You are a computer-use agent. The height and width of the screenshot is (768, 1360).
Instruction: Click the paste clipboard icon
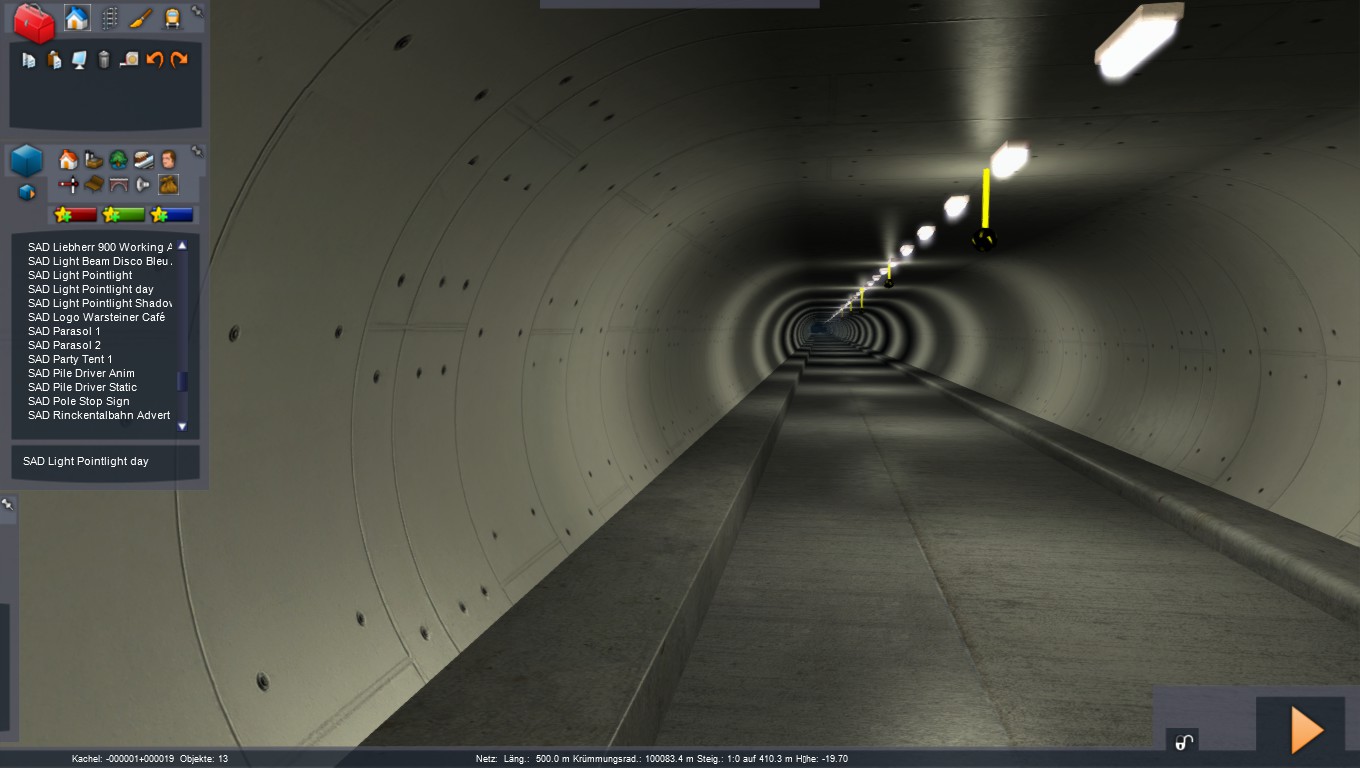pyautogui.click(x=54, y=60)
